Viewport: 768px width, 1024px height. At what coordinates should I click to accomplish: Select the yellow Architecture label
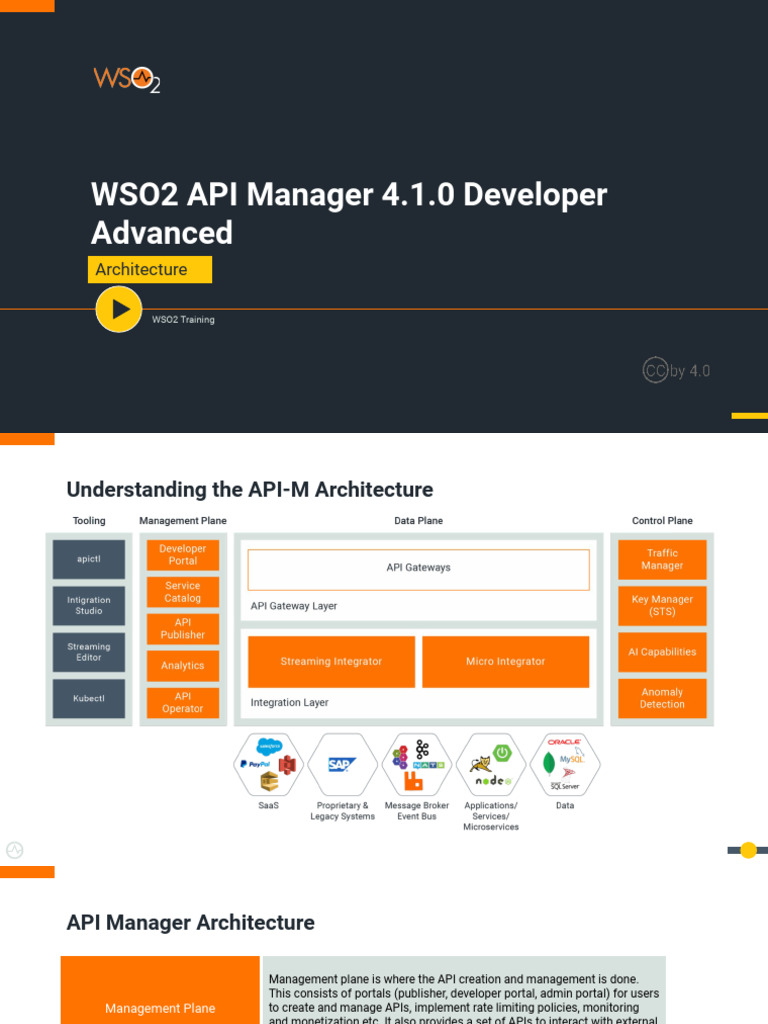[150, 269]
